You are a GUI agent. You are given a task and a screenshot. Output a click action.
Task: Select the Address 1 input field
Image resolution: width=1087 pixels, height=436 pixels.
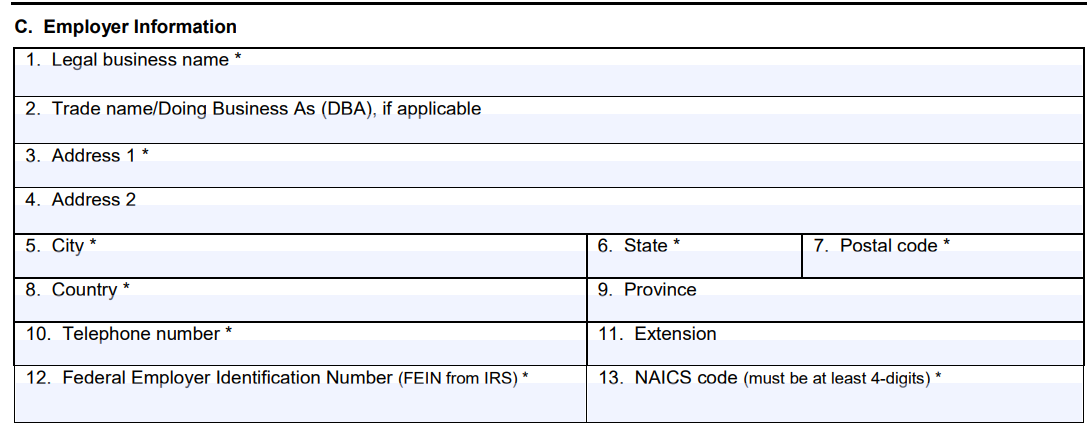click(550, 175)
